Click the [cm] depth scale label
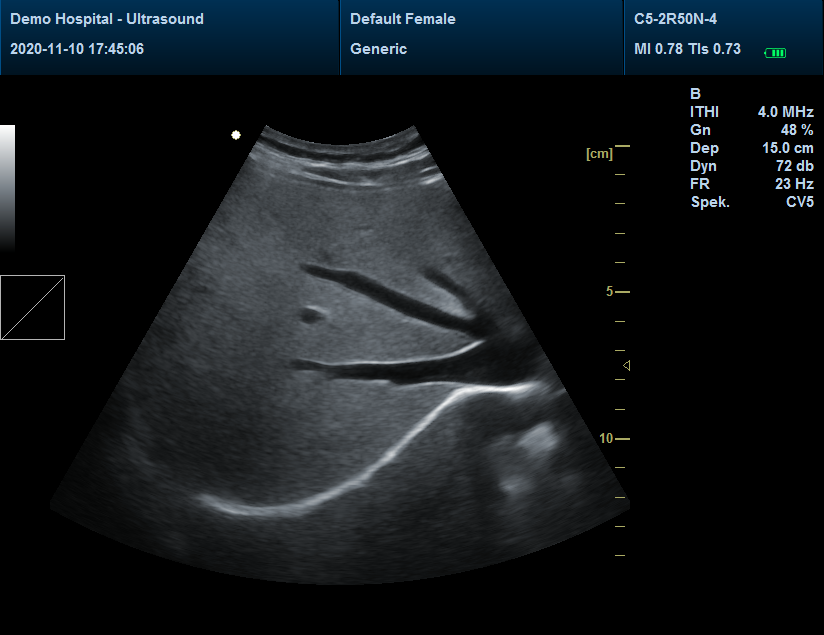The height and width of the screenshot is (635, 824). click(599, 153)
